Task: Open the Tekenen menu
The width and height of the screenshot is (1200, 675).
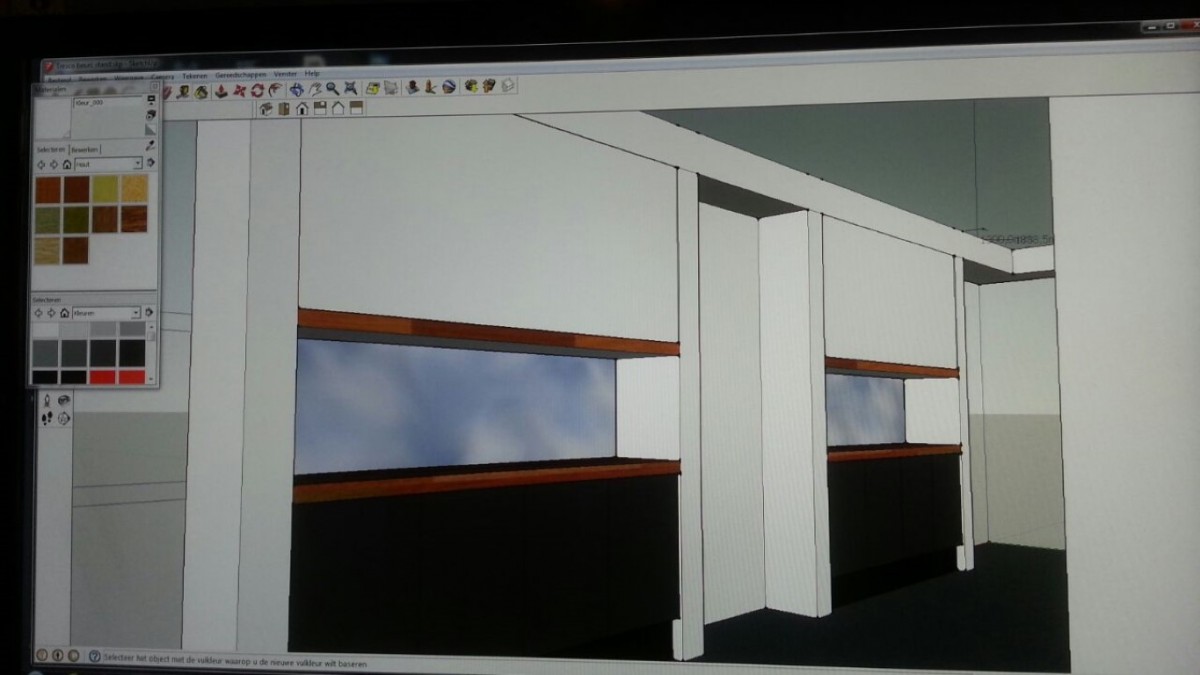Action: [195, 76]
